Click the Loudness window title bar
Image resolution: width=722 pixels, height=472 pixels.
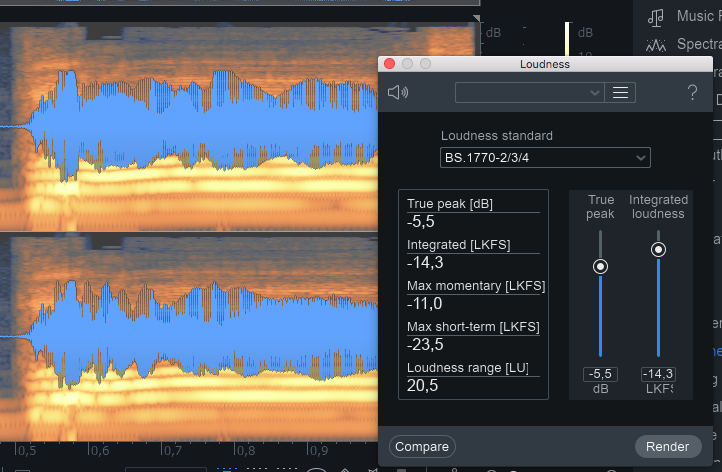[x=545, y=64]
